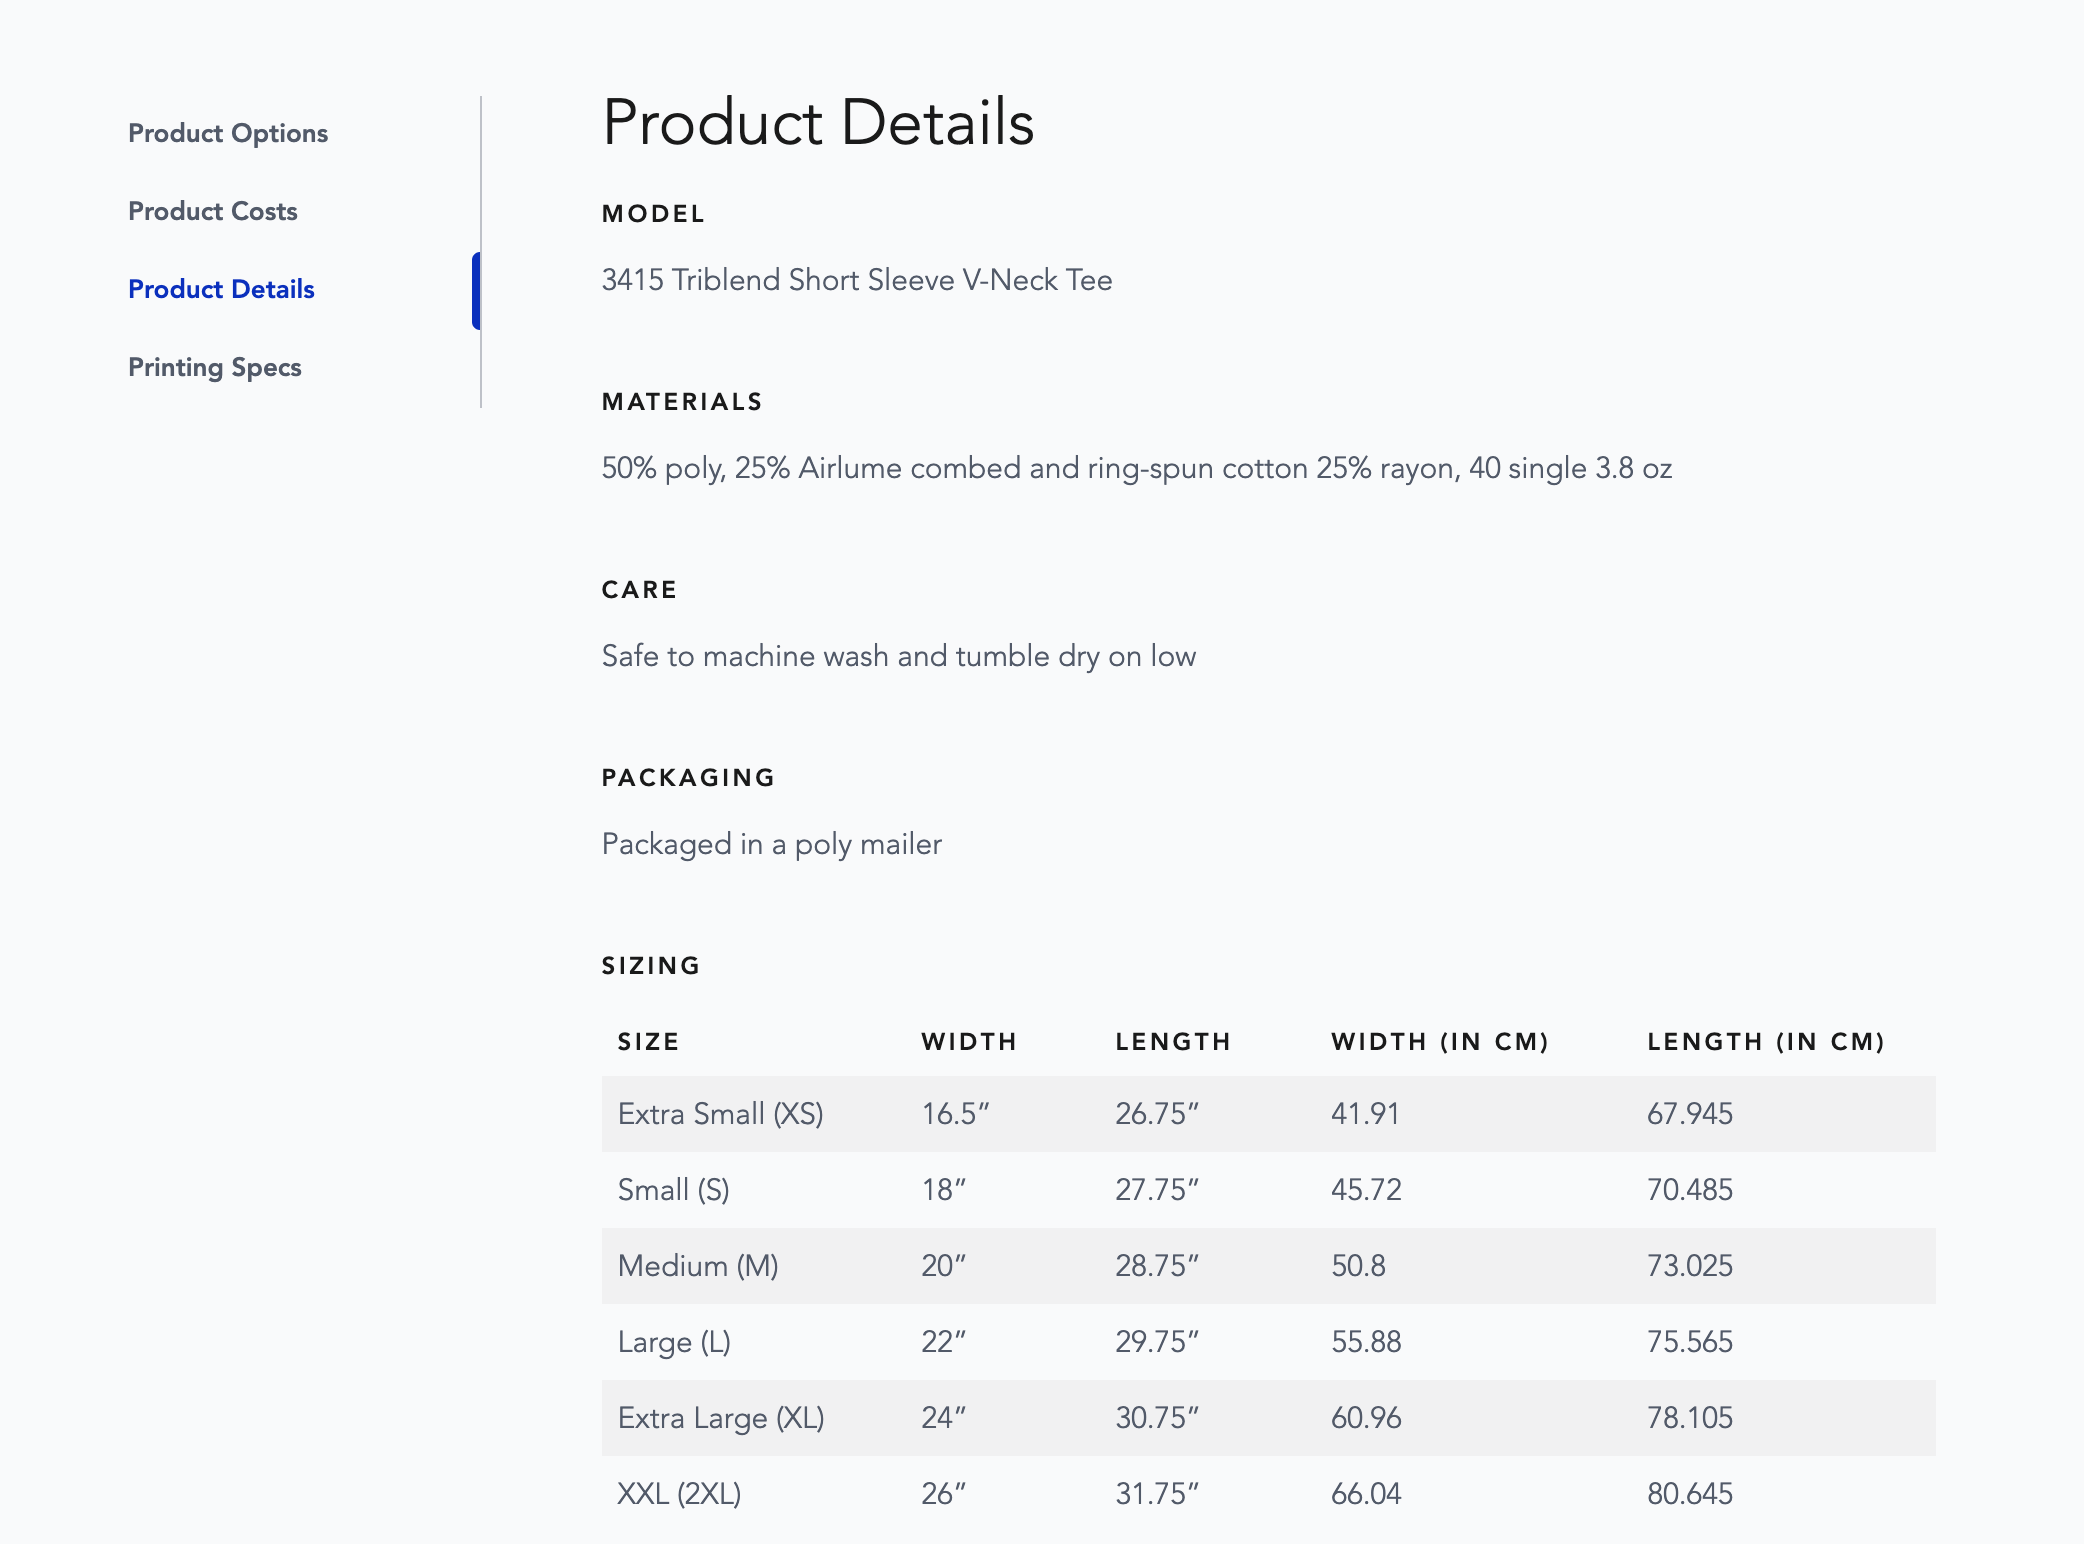Click the 18″ width cell
Viewport: 2084px width, 1544px height.
[944, 1190]
